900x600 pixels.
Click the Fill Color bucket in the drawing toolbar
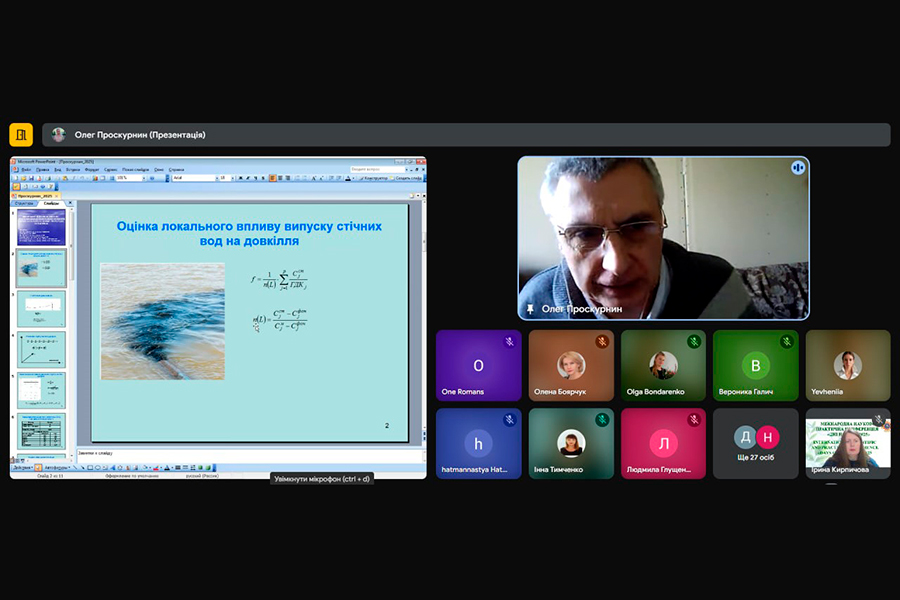coord(145,467)
